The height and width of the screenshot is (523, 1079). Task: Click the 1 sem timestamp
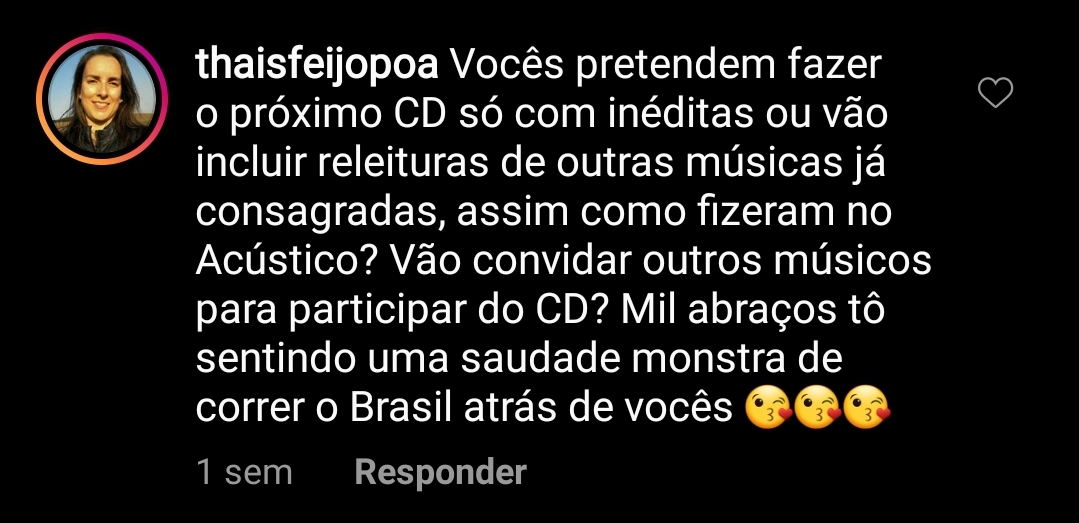pyautogui.click(x=244, y=473)
